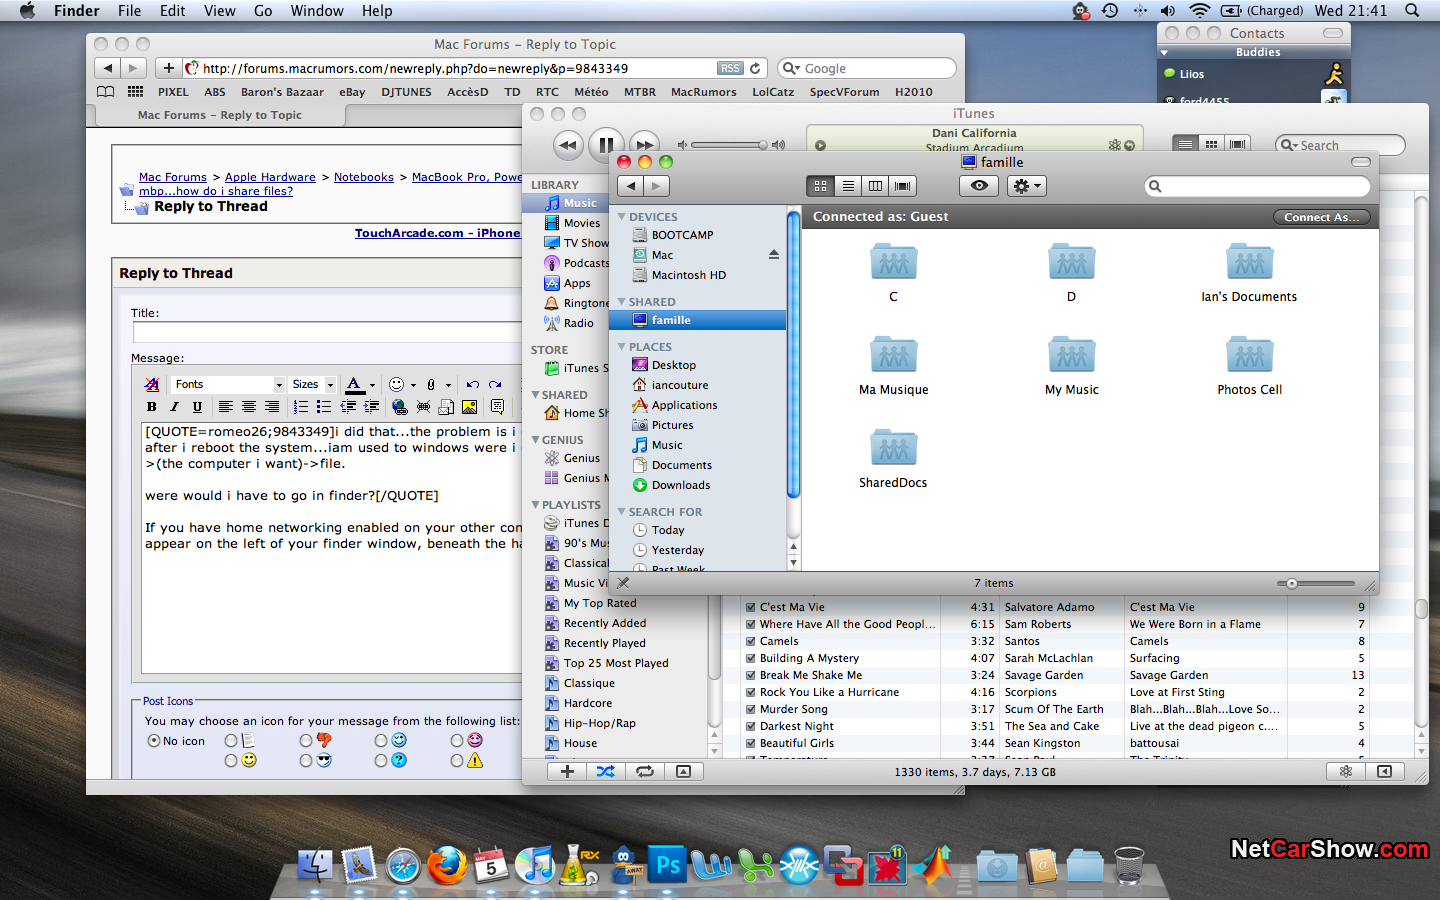Screen dimensions: 1440x900
Task: Open the MacRumors bookmark in Safari
Action: (x=703, y=92)
